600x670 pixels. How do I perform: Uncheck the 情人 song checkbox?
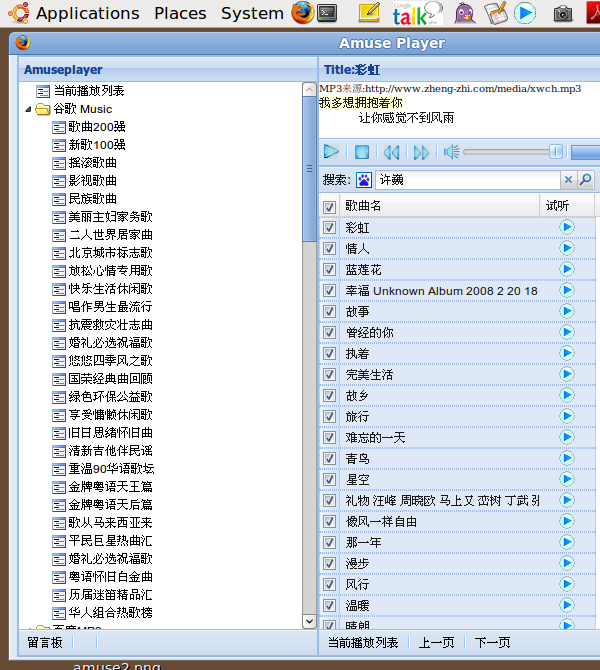[329, 248]
